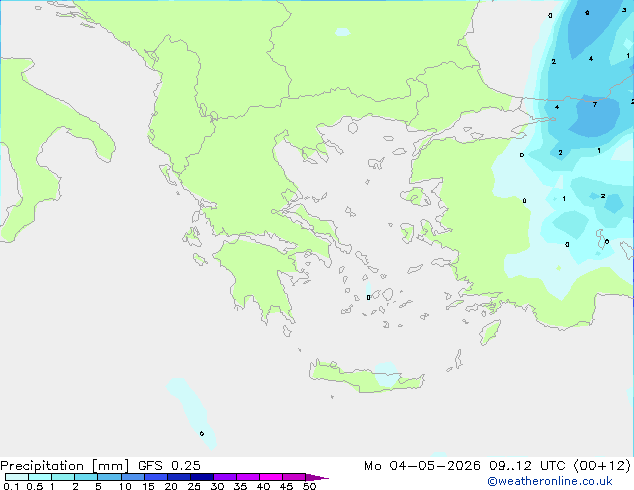Click the 10–15 mm legend color box
This screenshot has height=490, width=634.
click(x=132, y=477)
